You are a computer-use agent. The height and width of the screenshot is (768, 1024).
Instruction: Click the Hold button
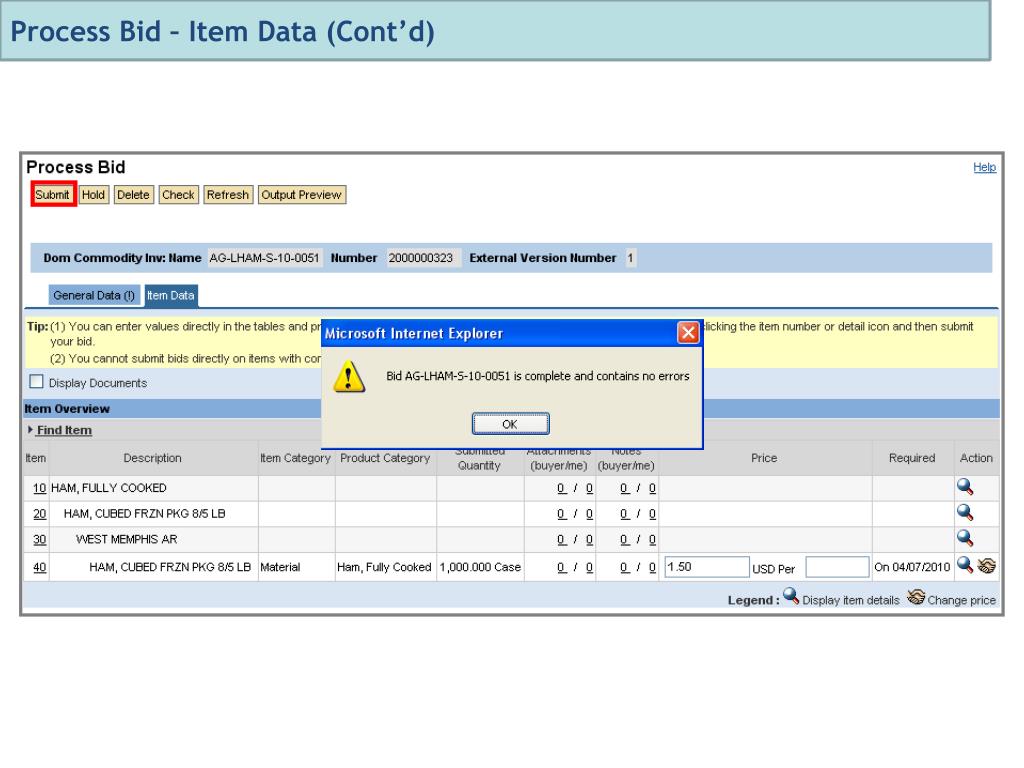(x=94, y=195)
